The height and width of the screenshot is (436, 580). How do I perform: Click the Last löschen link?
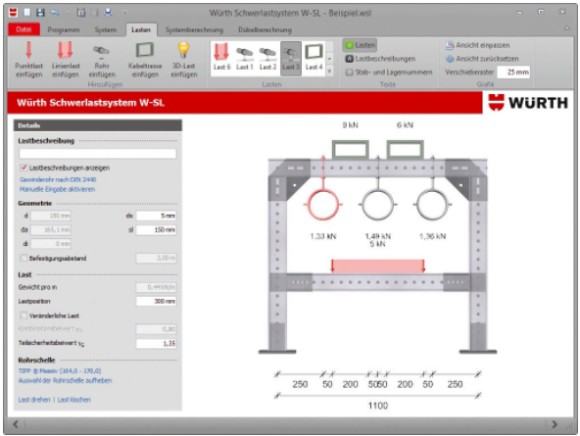[74, 399]
